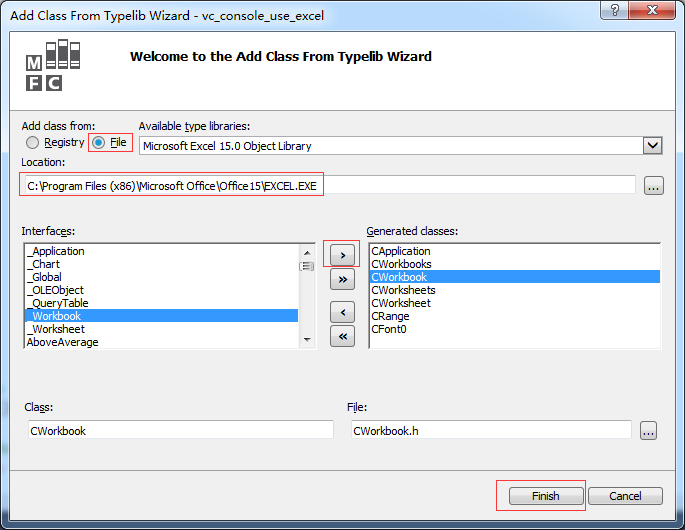Image resolution: width=685 pixels, height=530 pixels.
Task: Browse for CWorkbook.h output file
Action: tap(649, 431)
